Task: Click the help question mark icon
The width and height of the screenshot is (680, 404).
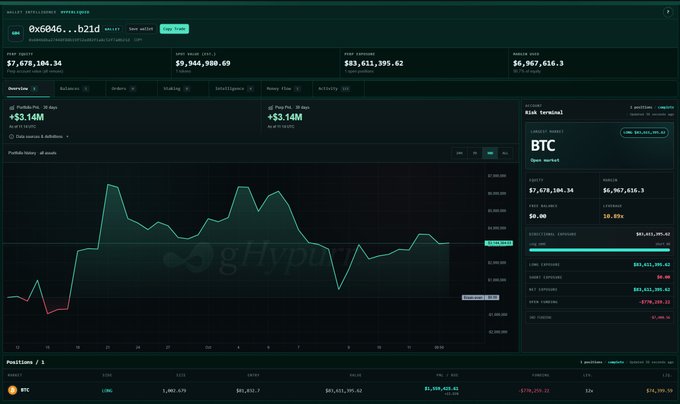Action: pos(667,12)
